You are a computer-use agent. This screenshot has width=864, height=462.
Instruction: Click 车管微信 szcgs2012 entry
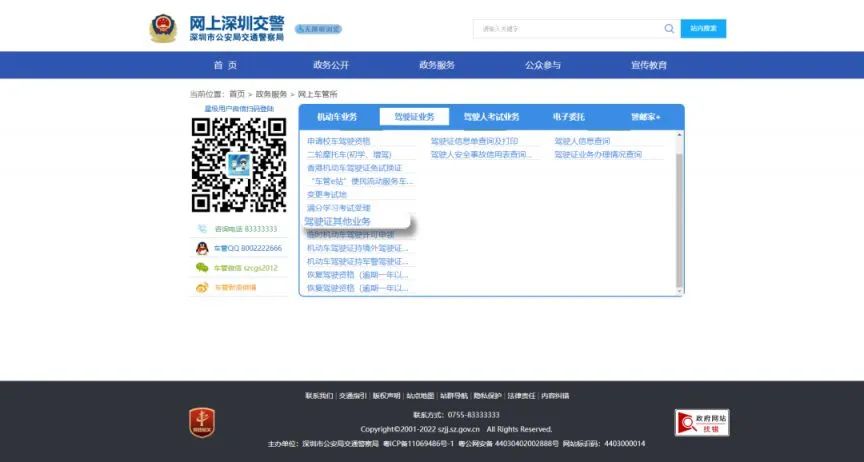coord(246,267)
